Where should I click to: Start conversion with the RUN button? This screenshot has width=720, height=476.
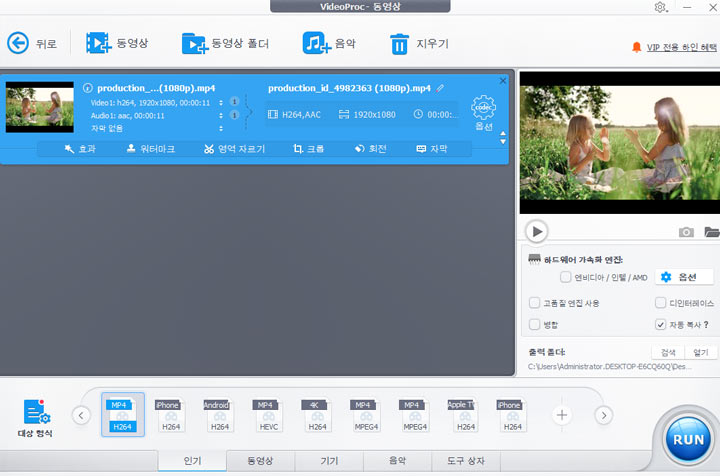click(x=688, y=439)
